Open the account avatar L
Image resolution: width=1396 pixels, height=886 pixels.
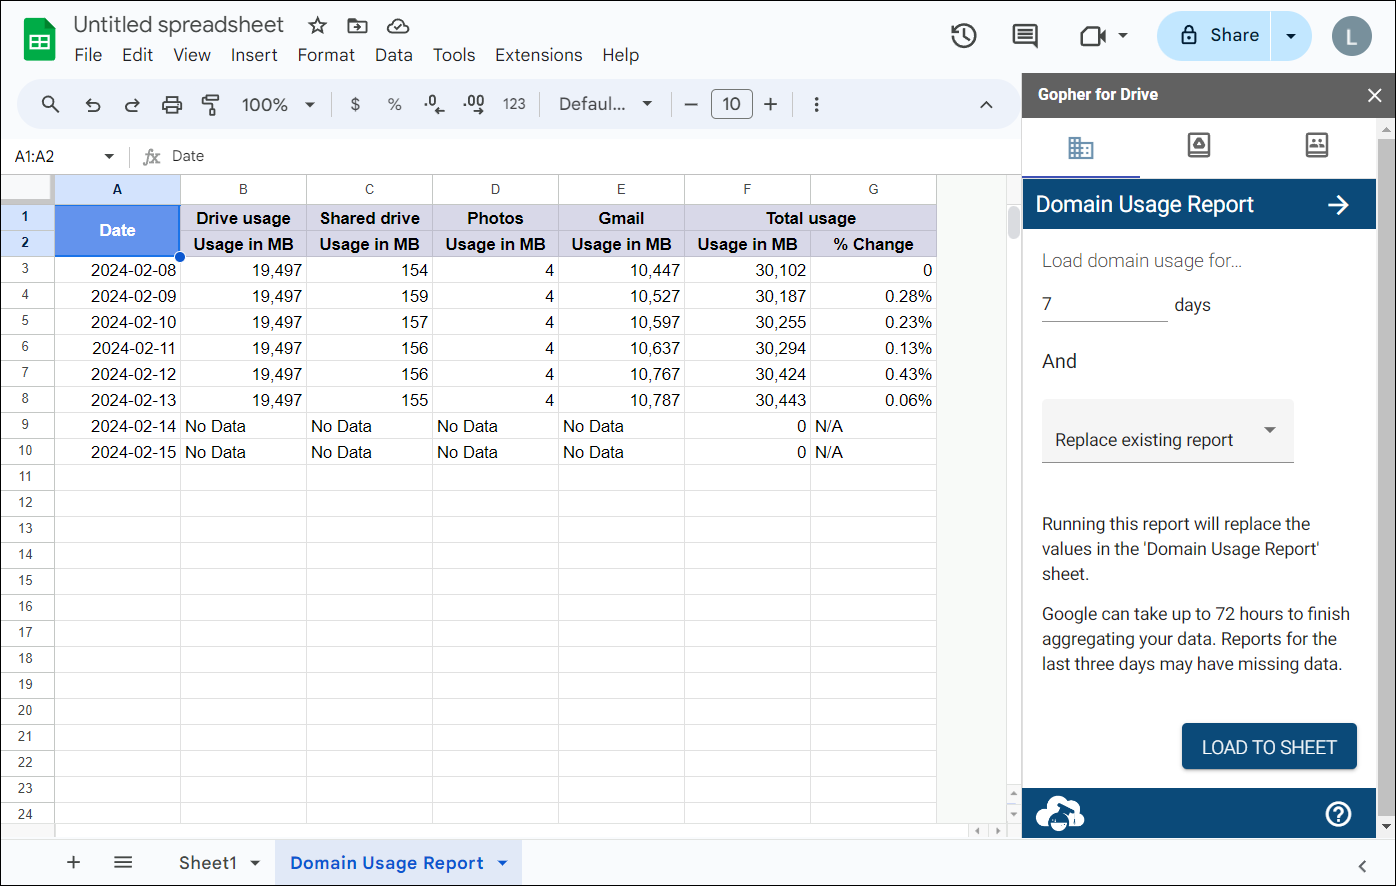pos(1351,36)
